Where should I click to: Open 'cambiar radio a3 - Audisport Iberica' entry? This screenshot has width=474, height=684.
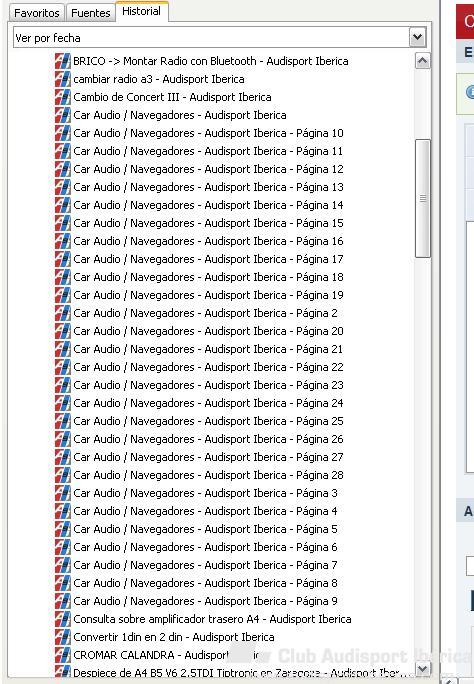pos(159,79)
